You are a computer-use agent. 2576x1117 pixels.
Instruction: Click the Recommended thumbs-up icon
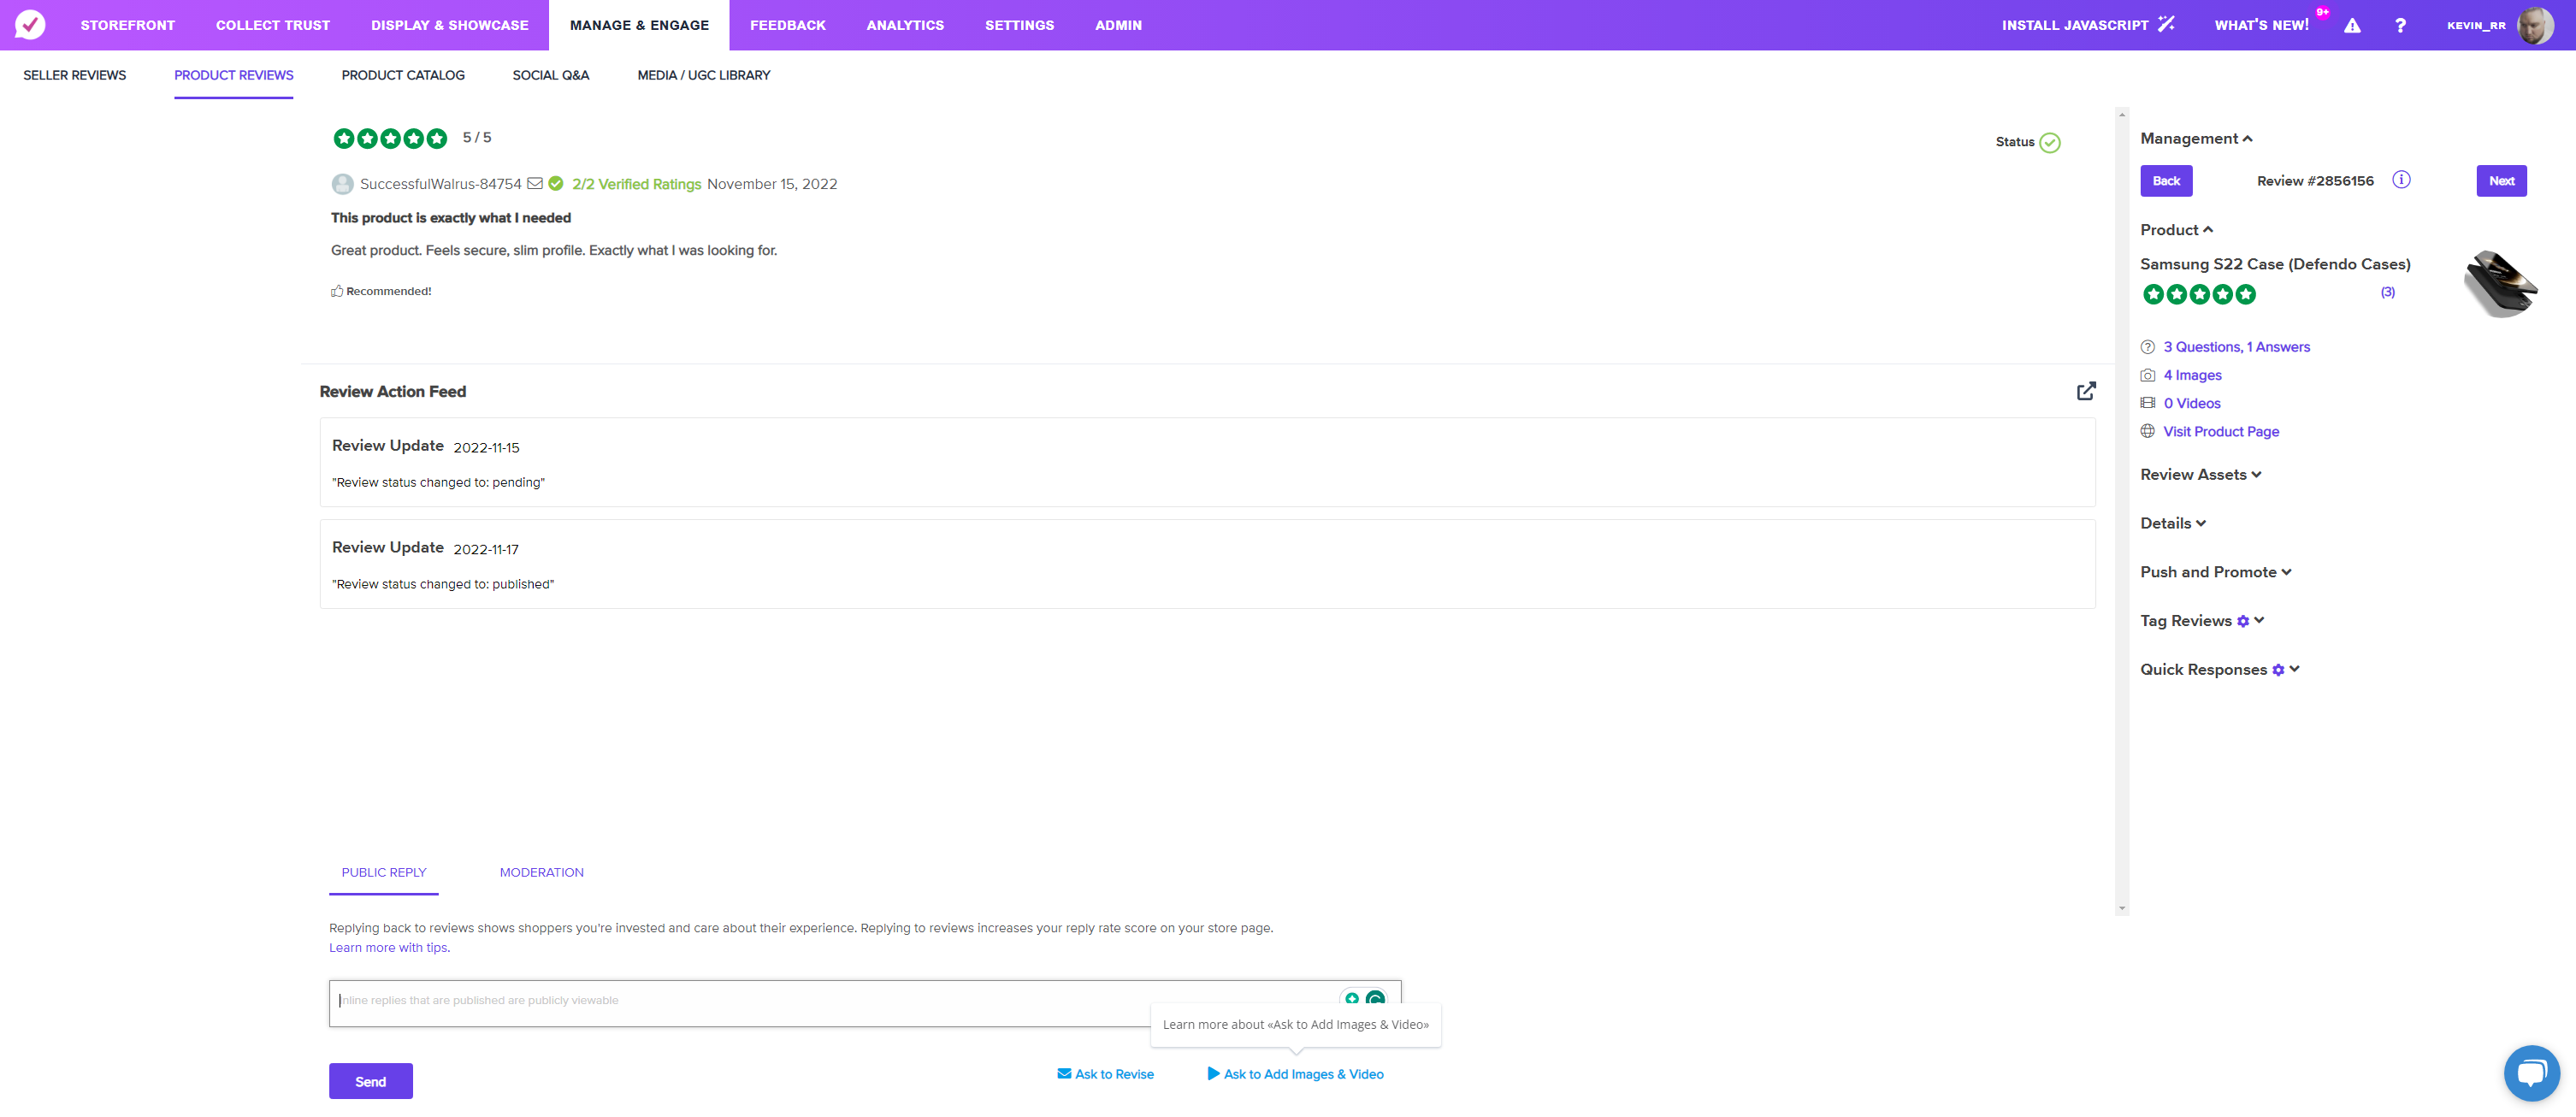[x=337, y=291]
